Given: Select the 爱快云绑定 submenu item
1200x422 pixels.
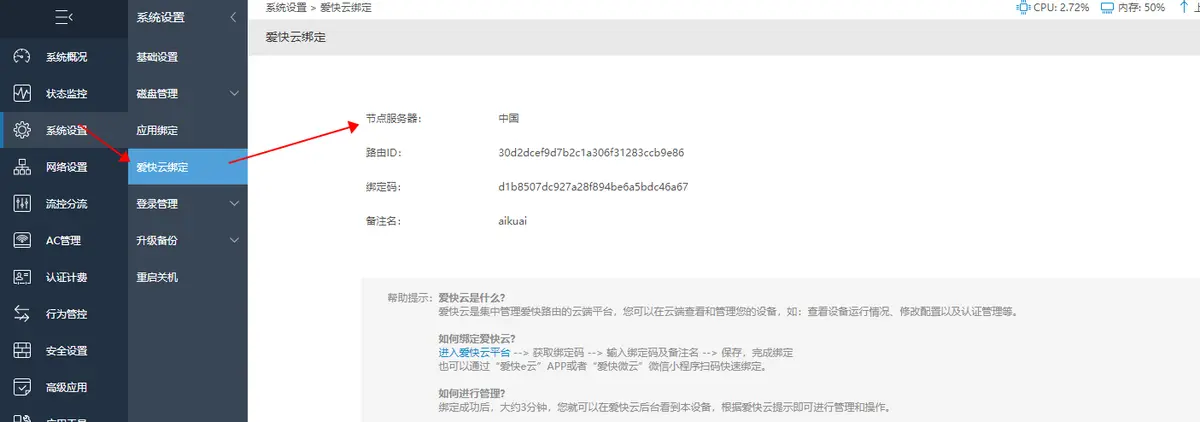Looking at the screenshot, I should (188, 167).
